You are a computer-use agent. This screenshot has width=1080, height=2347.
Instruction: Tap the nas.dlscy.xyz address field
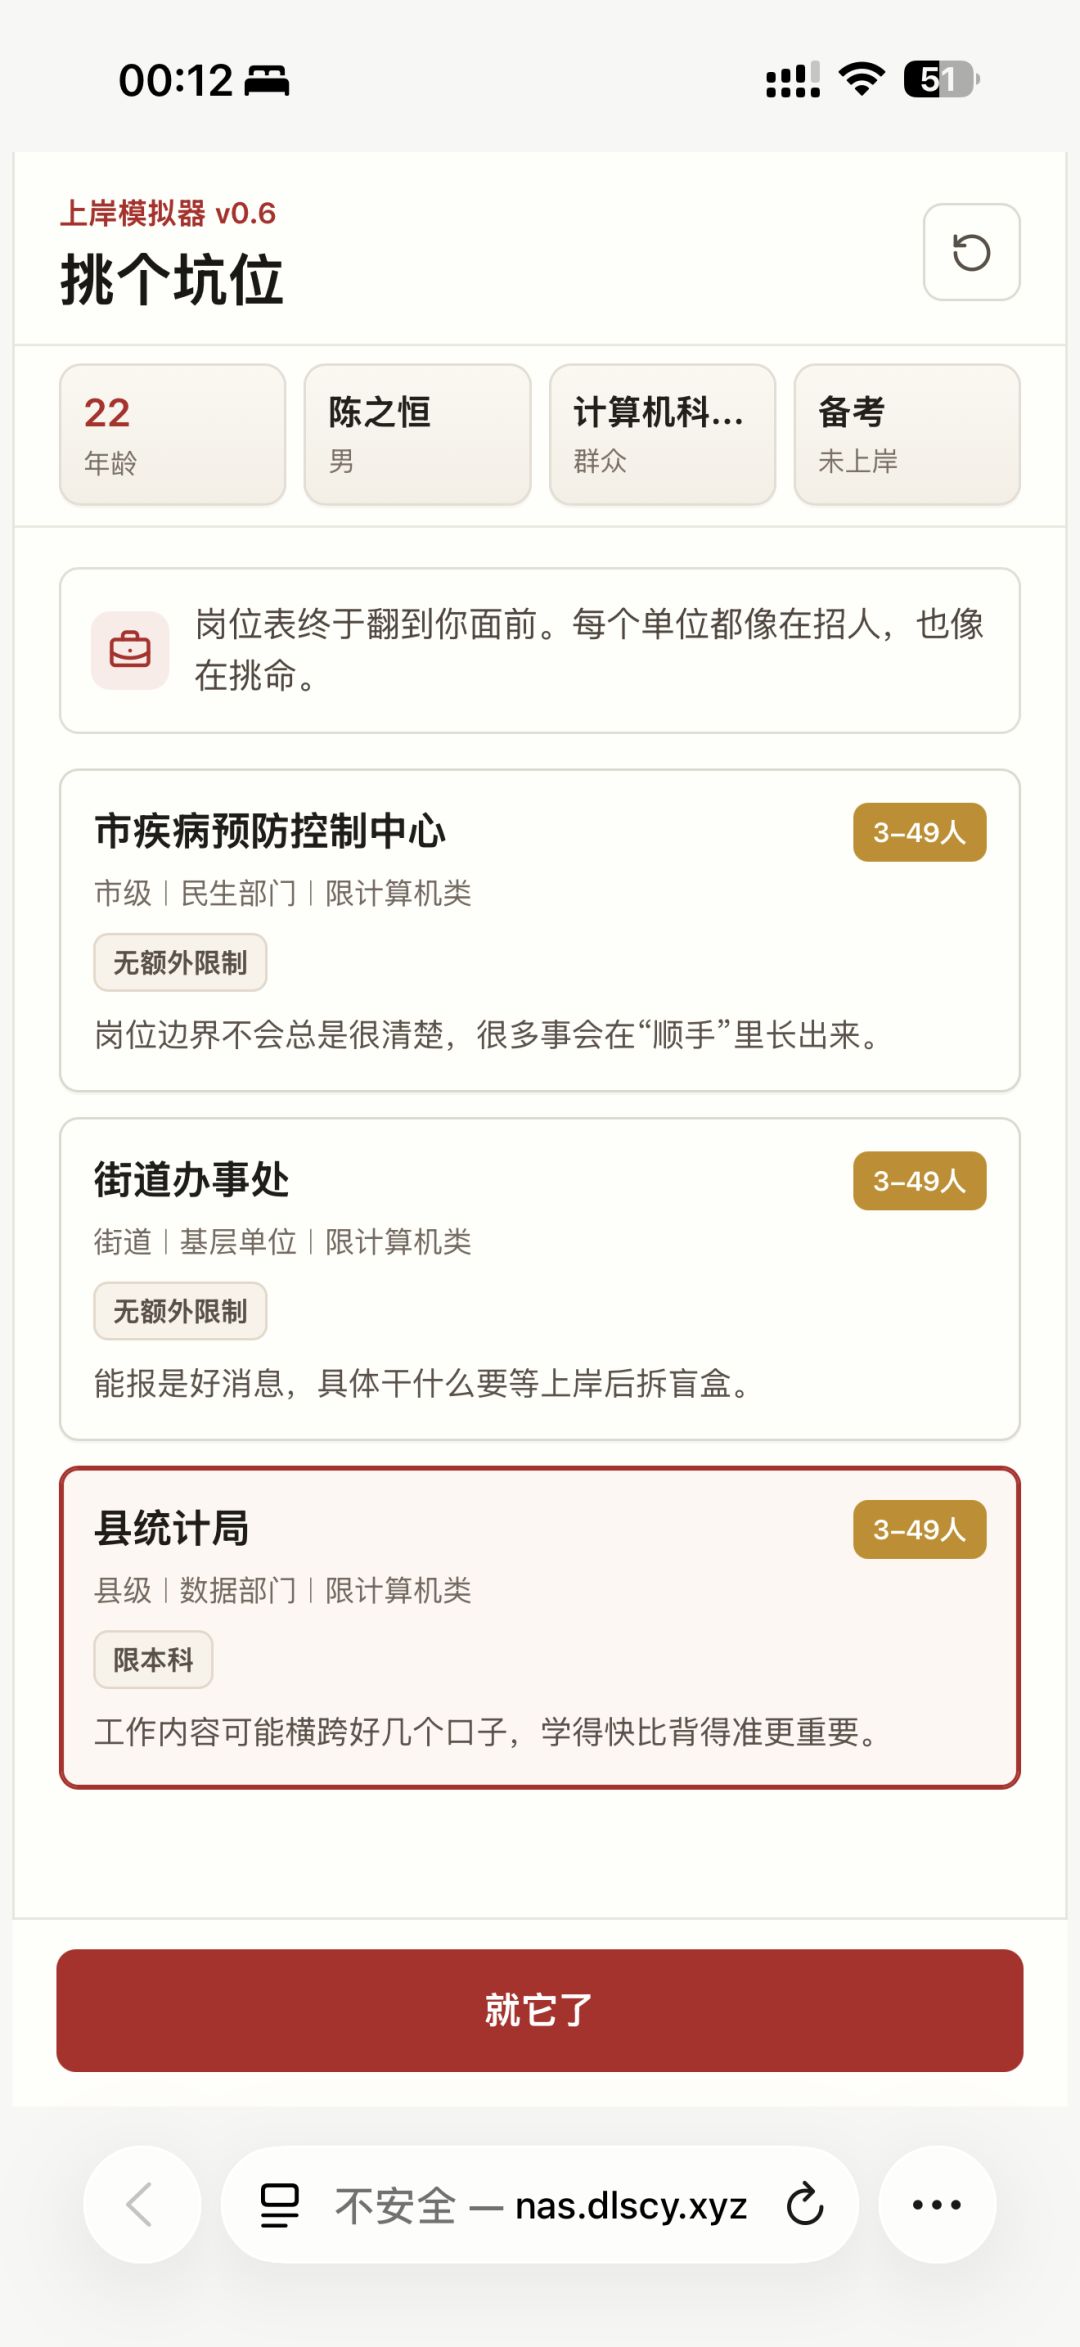[540, 2205]
